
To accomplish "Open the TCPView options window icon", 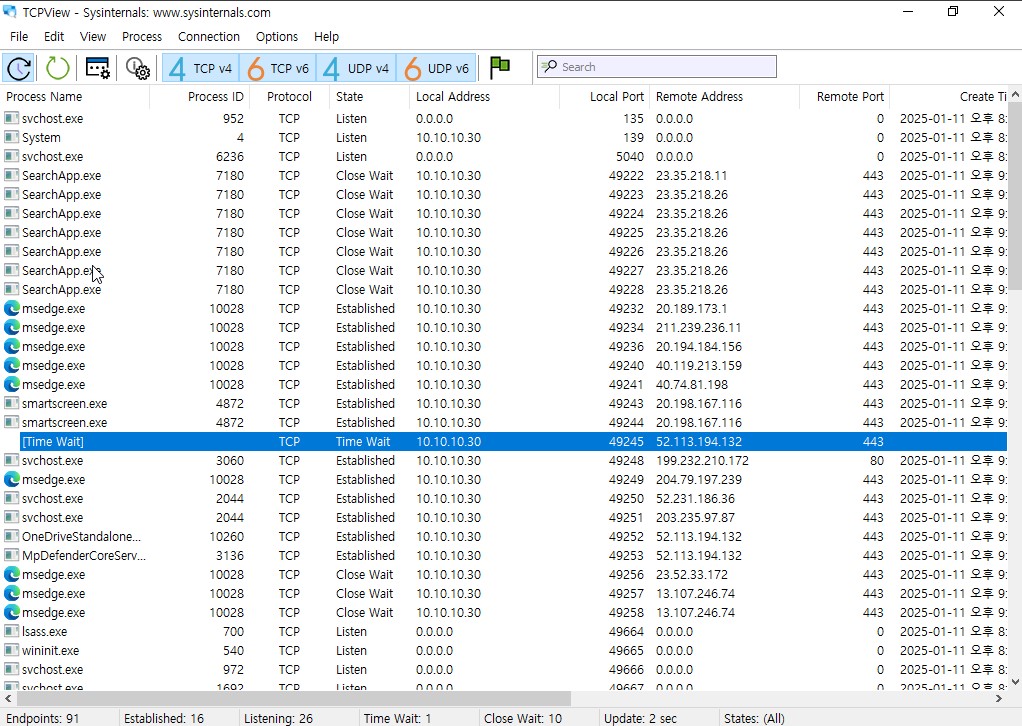I will tap(98, 68).
